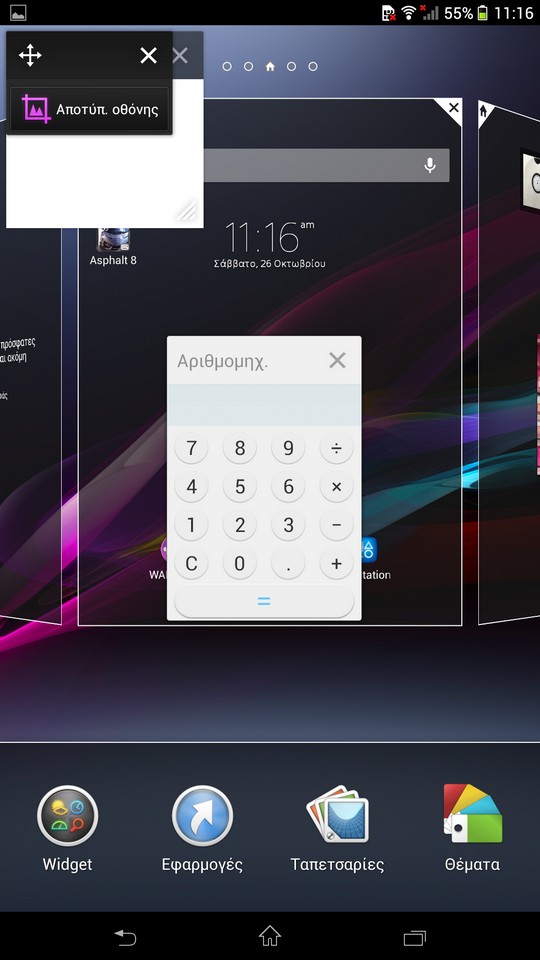Image resolution: width=540 pixels, height=960 pixels.
Task: Close the Αριθμομηχ. calculator small app
Action: pyautogui.click(x=337, y=361)
